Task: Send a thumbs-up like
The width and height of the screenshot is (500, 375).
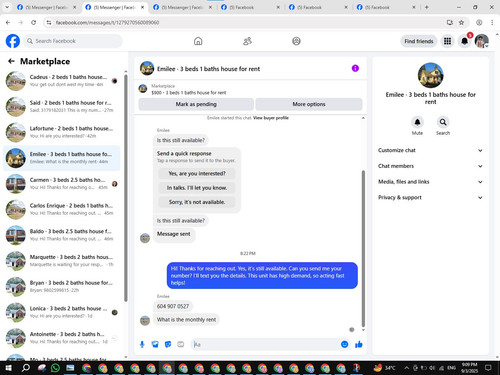Action: point(359,344)
